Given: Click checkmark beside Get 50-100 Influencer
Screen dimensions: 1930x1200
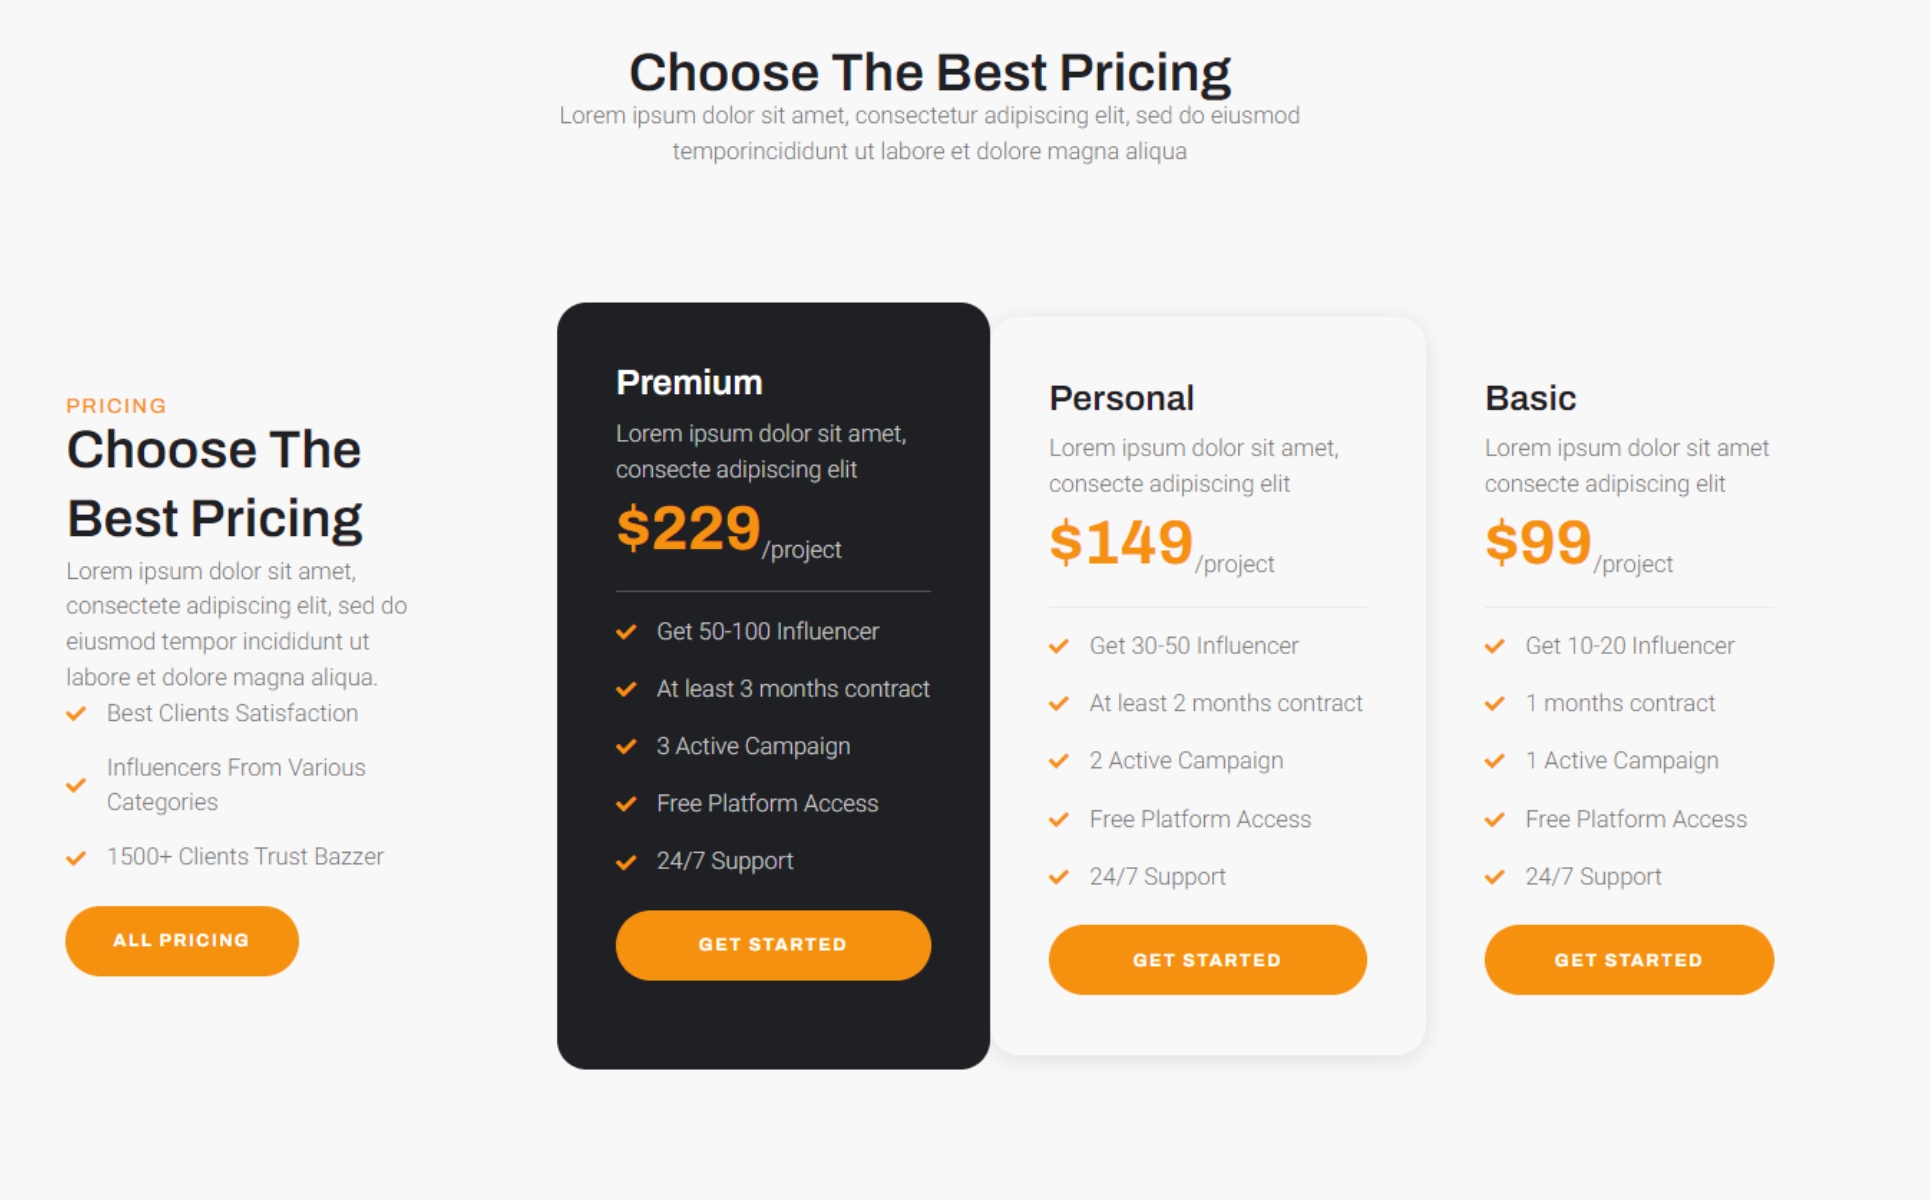Looking at the screenshot, I should click(627, 632).
